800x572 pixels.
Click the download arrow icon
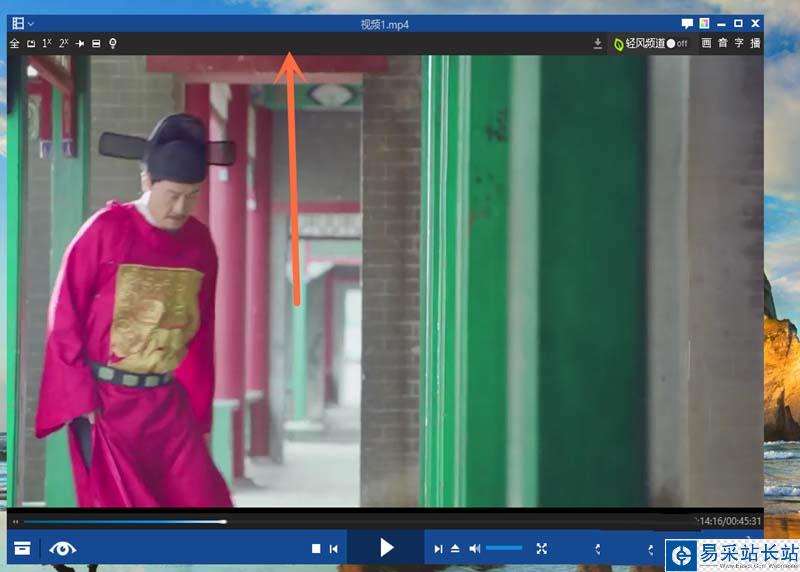[598, 44]
